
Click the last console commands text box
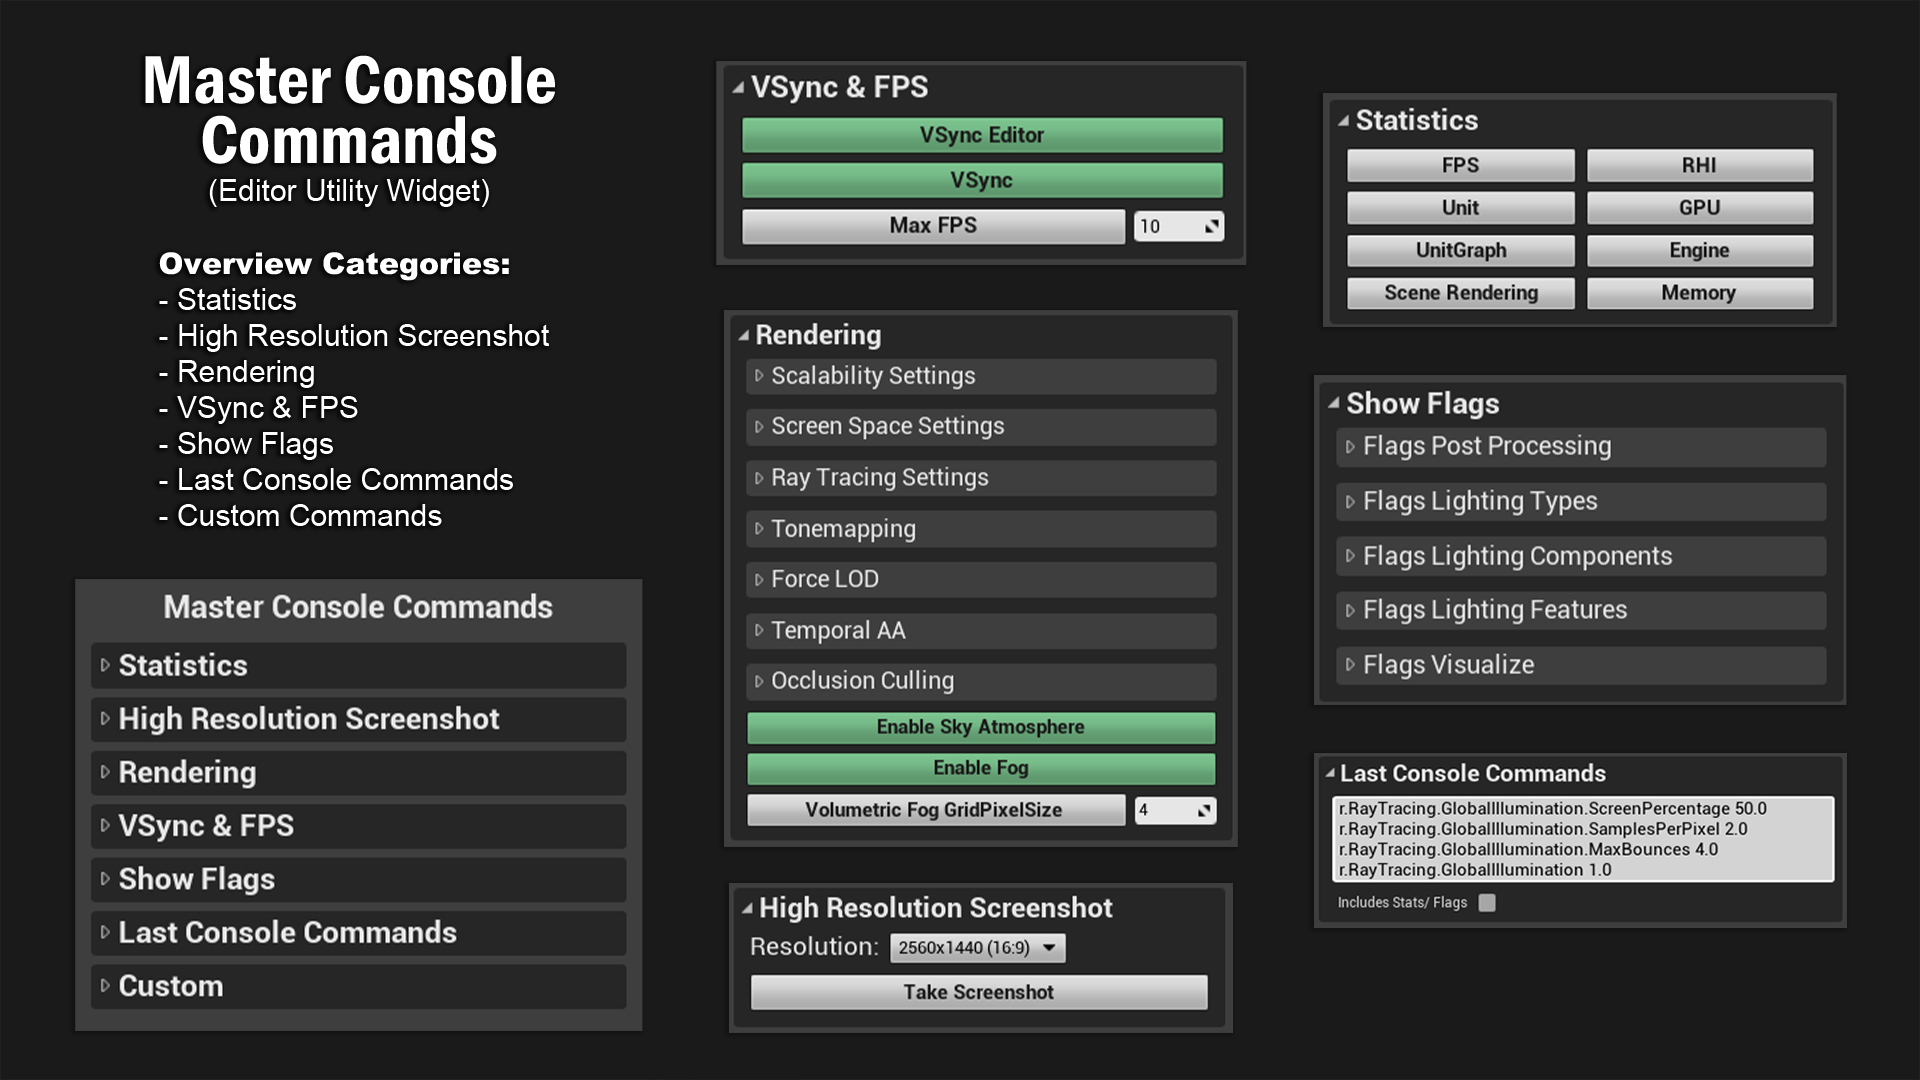[1582, 839]
